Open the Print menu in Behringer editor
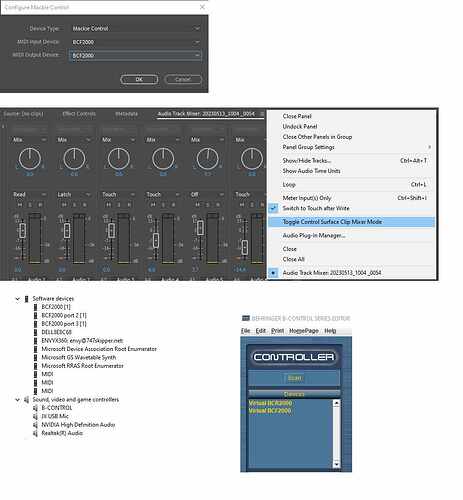Viewport: 463px width, 500px height. pos(277,331)
